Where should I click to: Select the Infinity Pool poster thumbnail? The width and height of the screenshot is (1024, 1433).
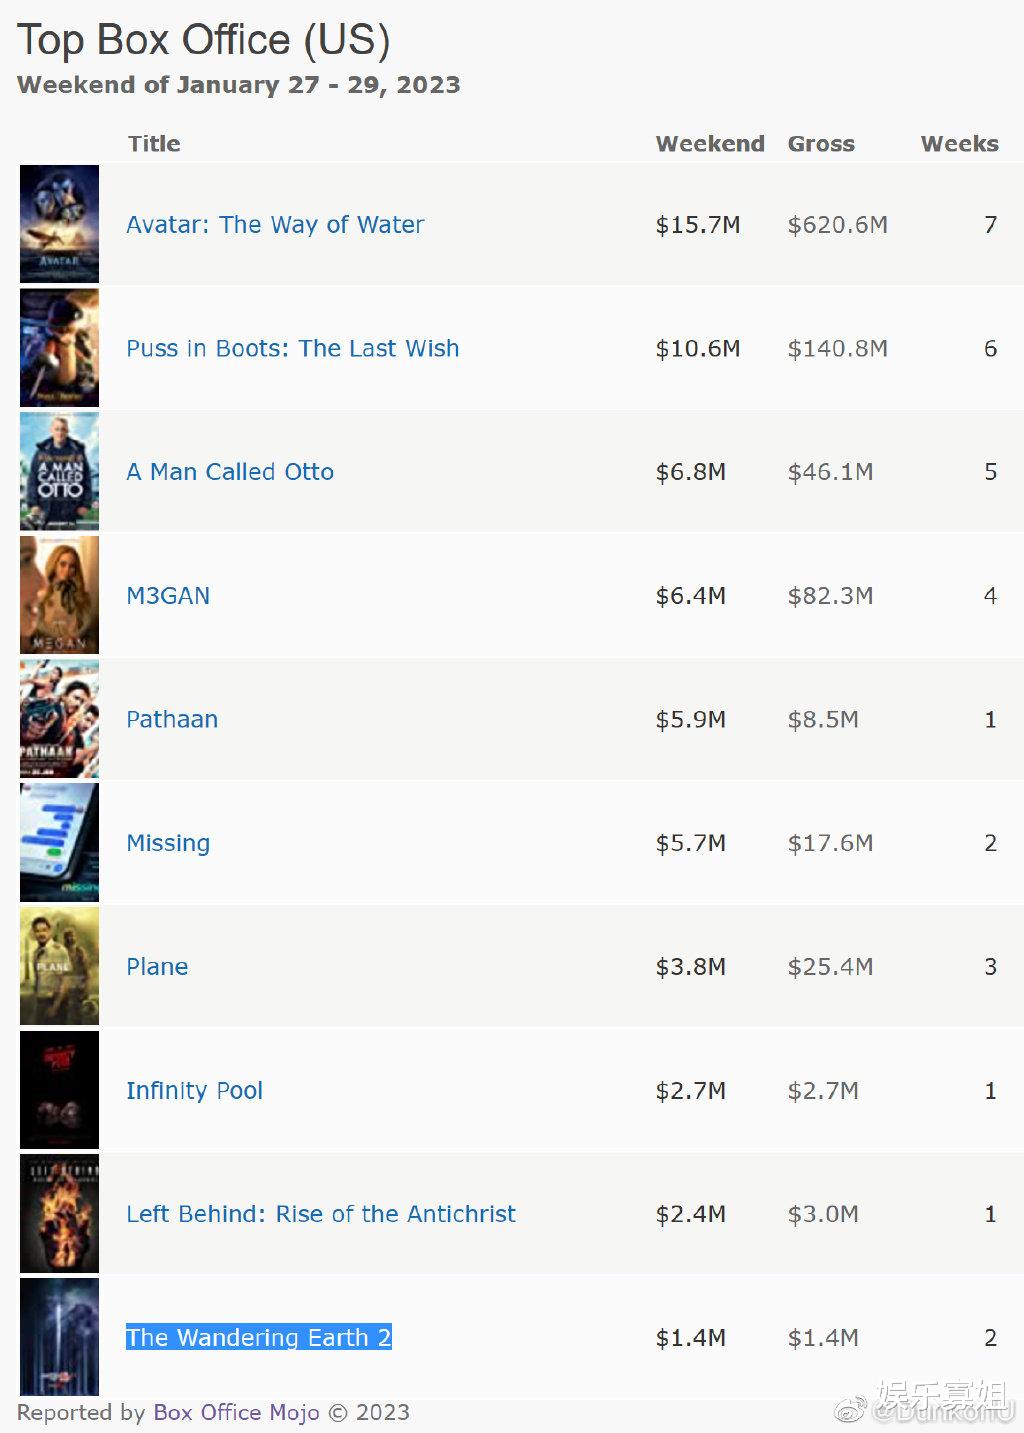tap(60, 1090)
